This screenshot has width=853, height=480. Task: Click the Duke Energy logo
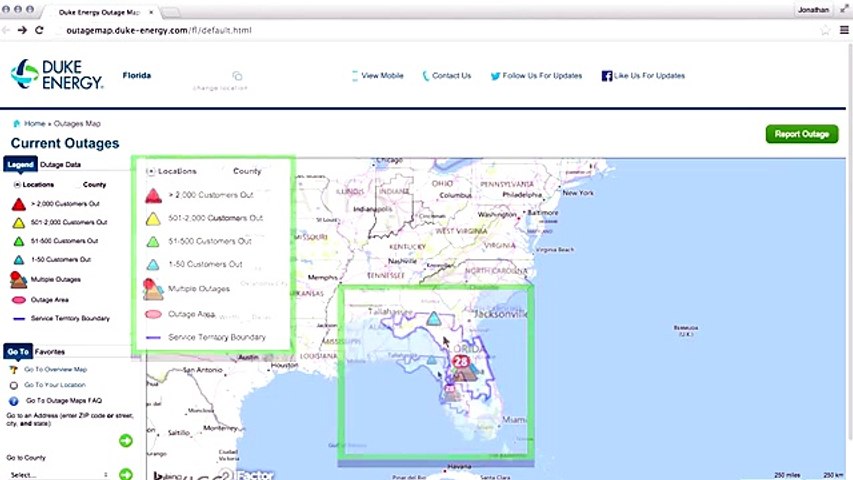57,75
